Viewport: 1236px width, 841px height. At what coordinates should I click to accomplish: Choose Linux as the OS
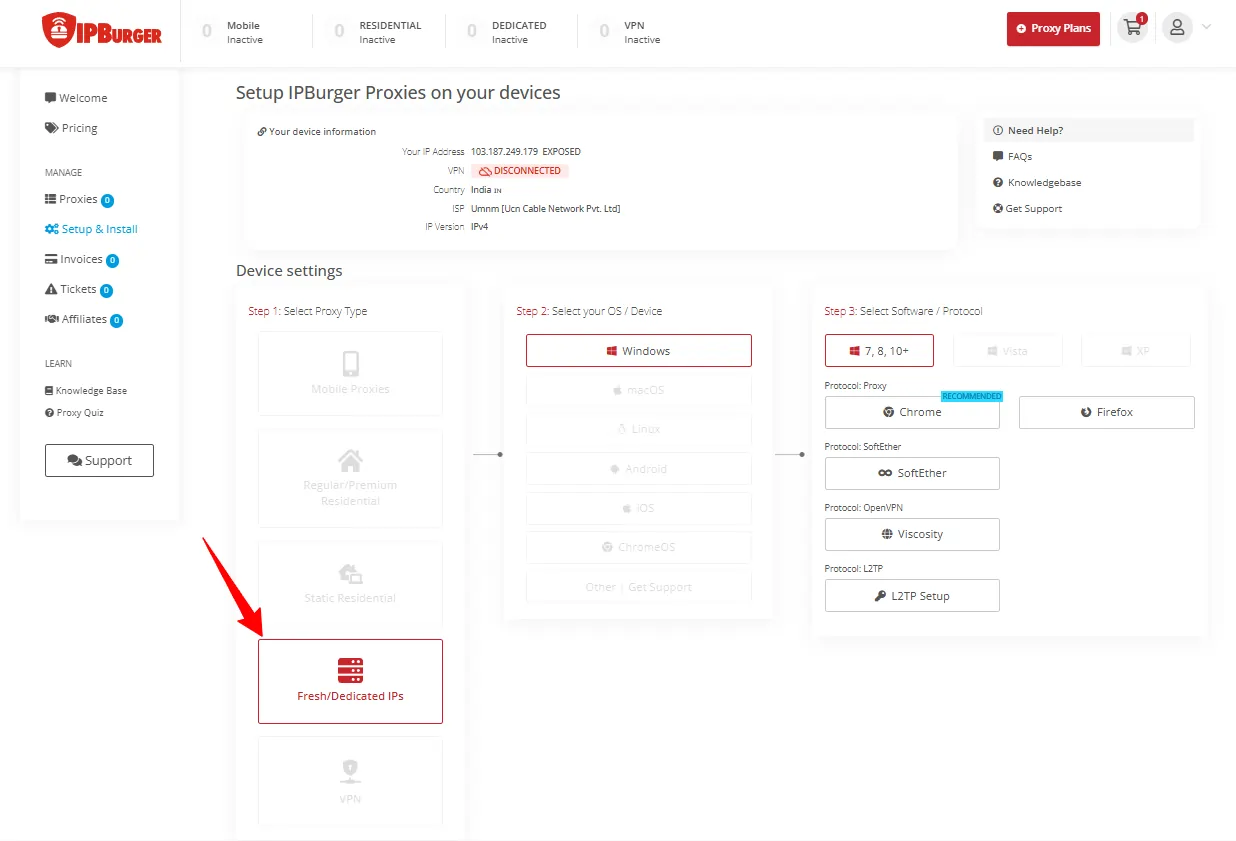tap(639, 429)
